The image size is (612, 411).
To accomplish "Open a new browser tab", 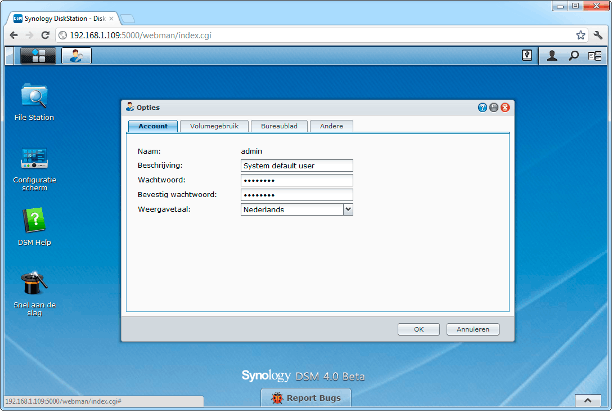I will (x=127, y=18).
